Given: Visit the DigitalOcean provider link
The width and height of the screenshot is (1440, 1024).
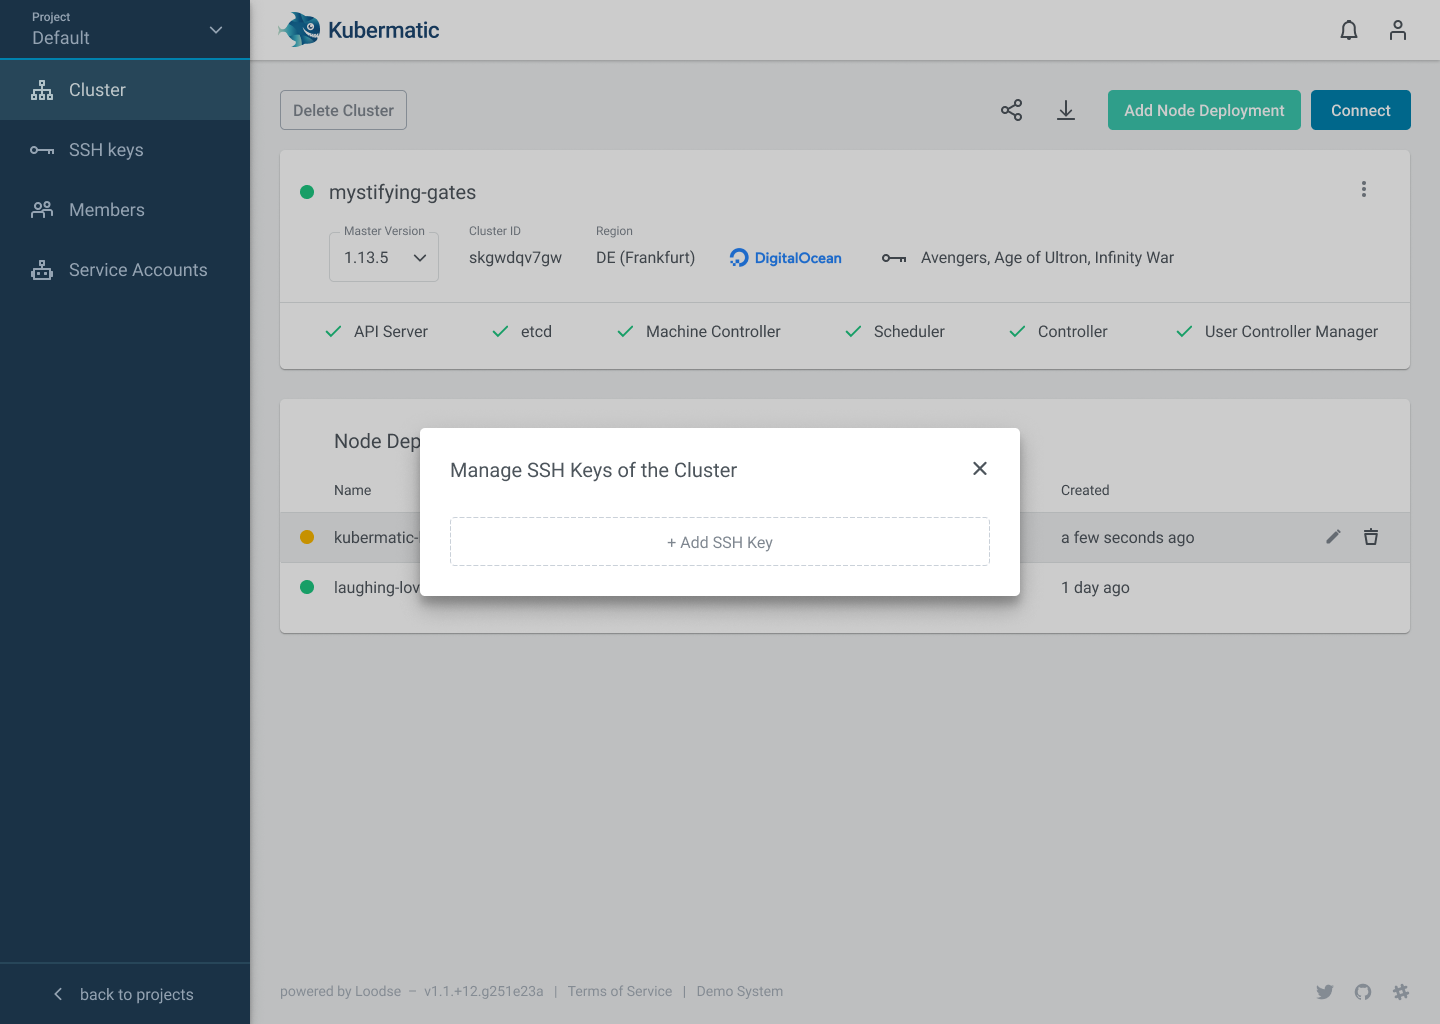Looking at the screenshot, I should pyautogui.click(x=785, y=257).
